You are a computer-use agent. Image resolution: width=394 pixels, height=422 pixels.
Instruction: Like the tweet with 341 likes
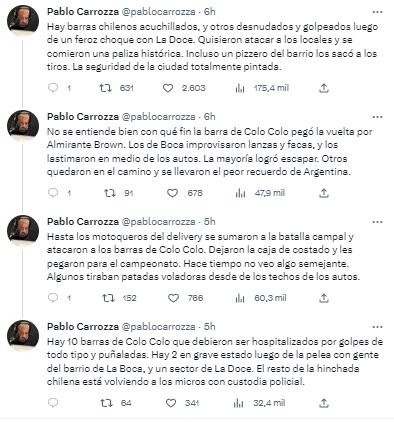tap(171, 403)
